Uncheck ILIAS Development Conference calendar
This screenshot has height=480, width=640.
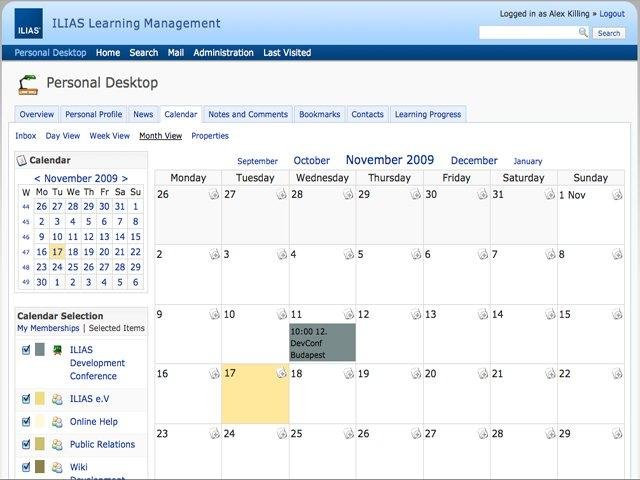click(x=26, y=350)
